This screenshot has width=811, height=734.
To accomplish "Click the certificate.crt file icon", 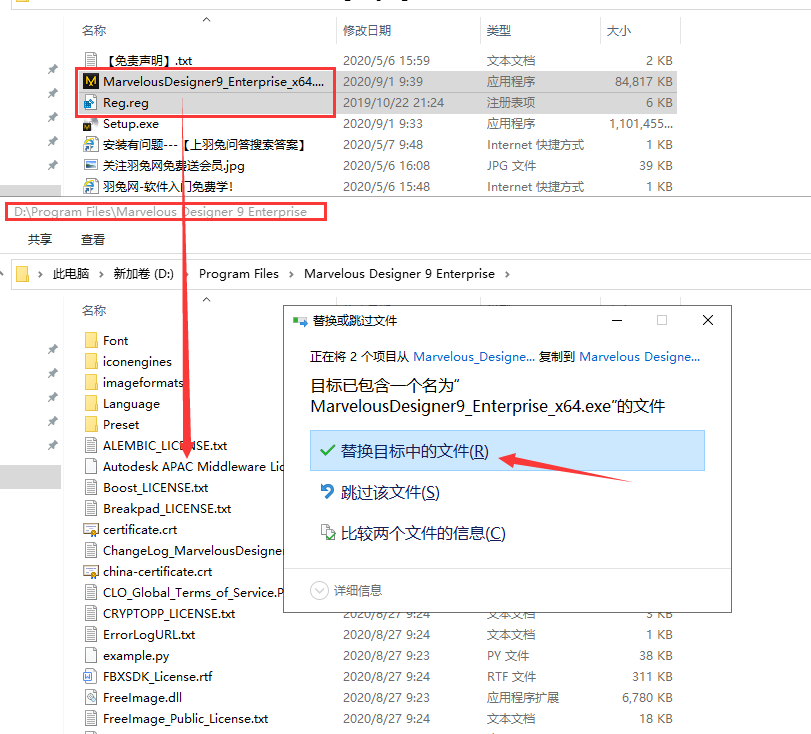I will tap(91, 530).
